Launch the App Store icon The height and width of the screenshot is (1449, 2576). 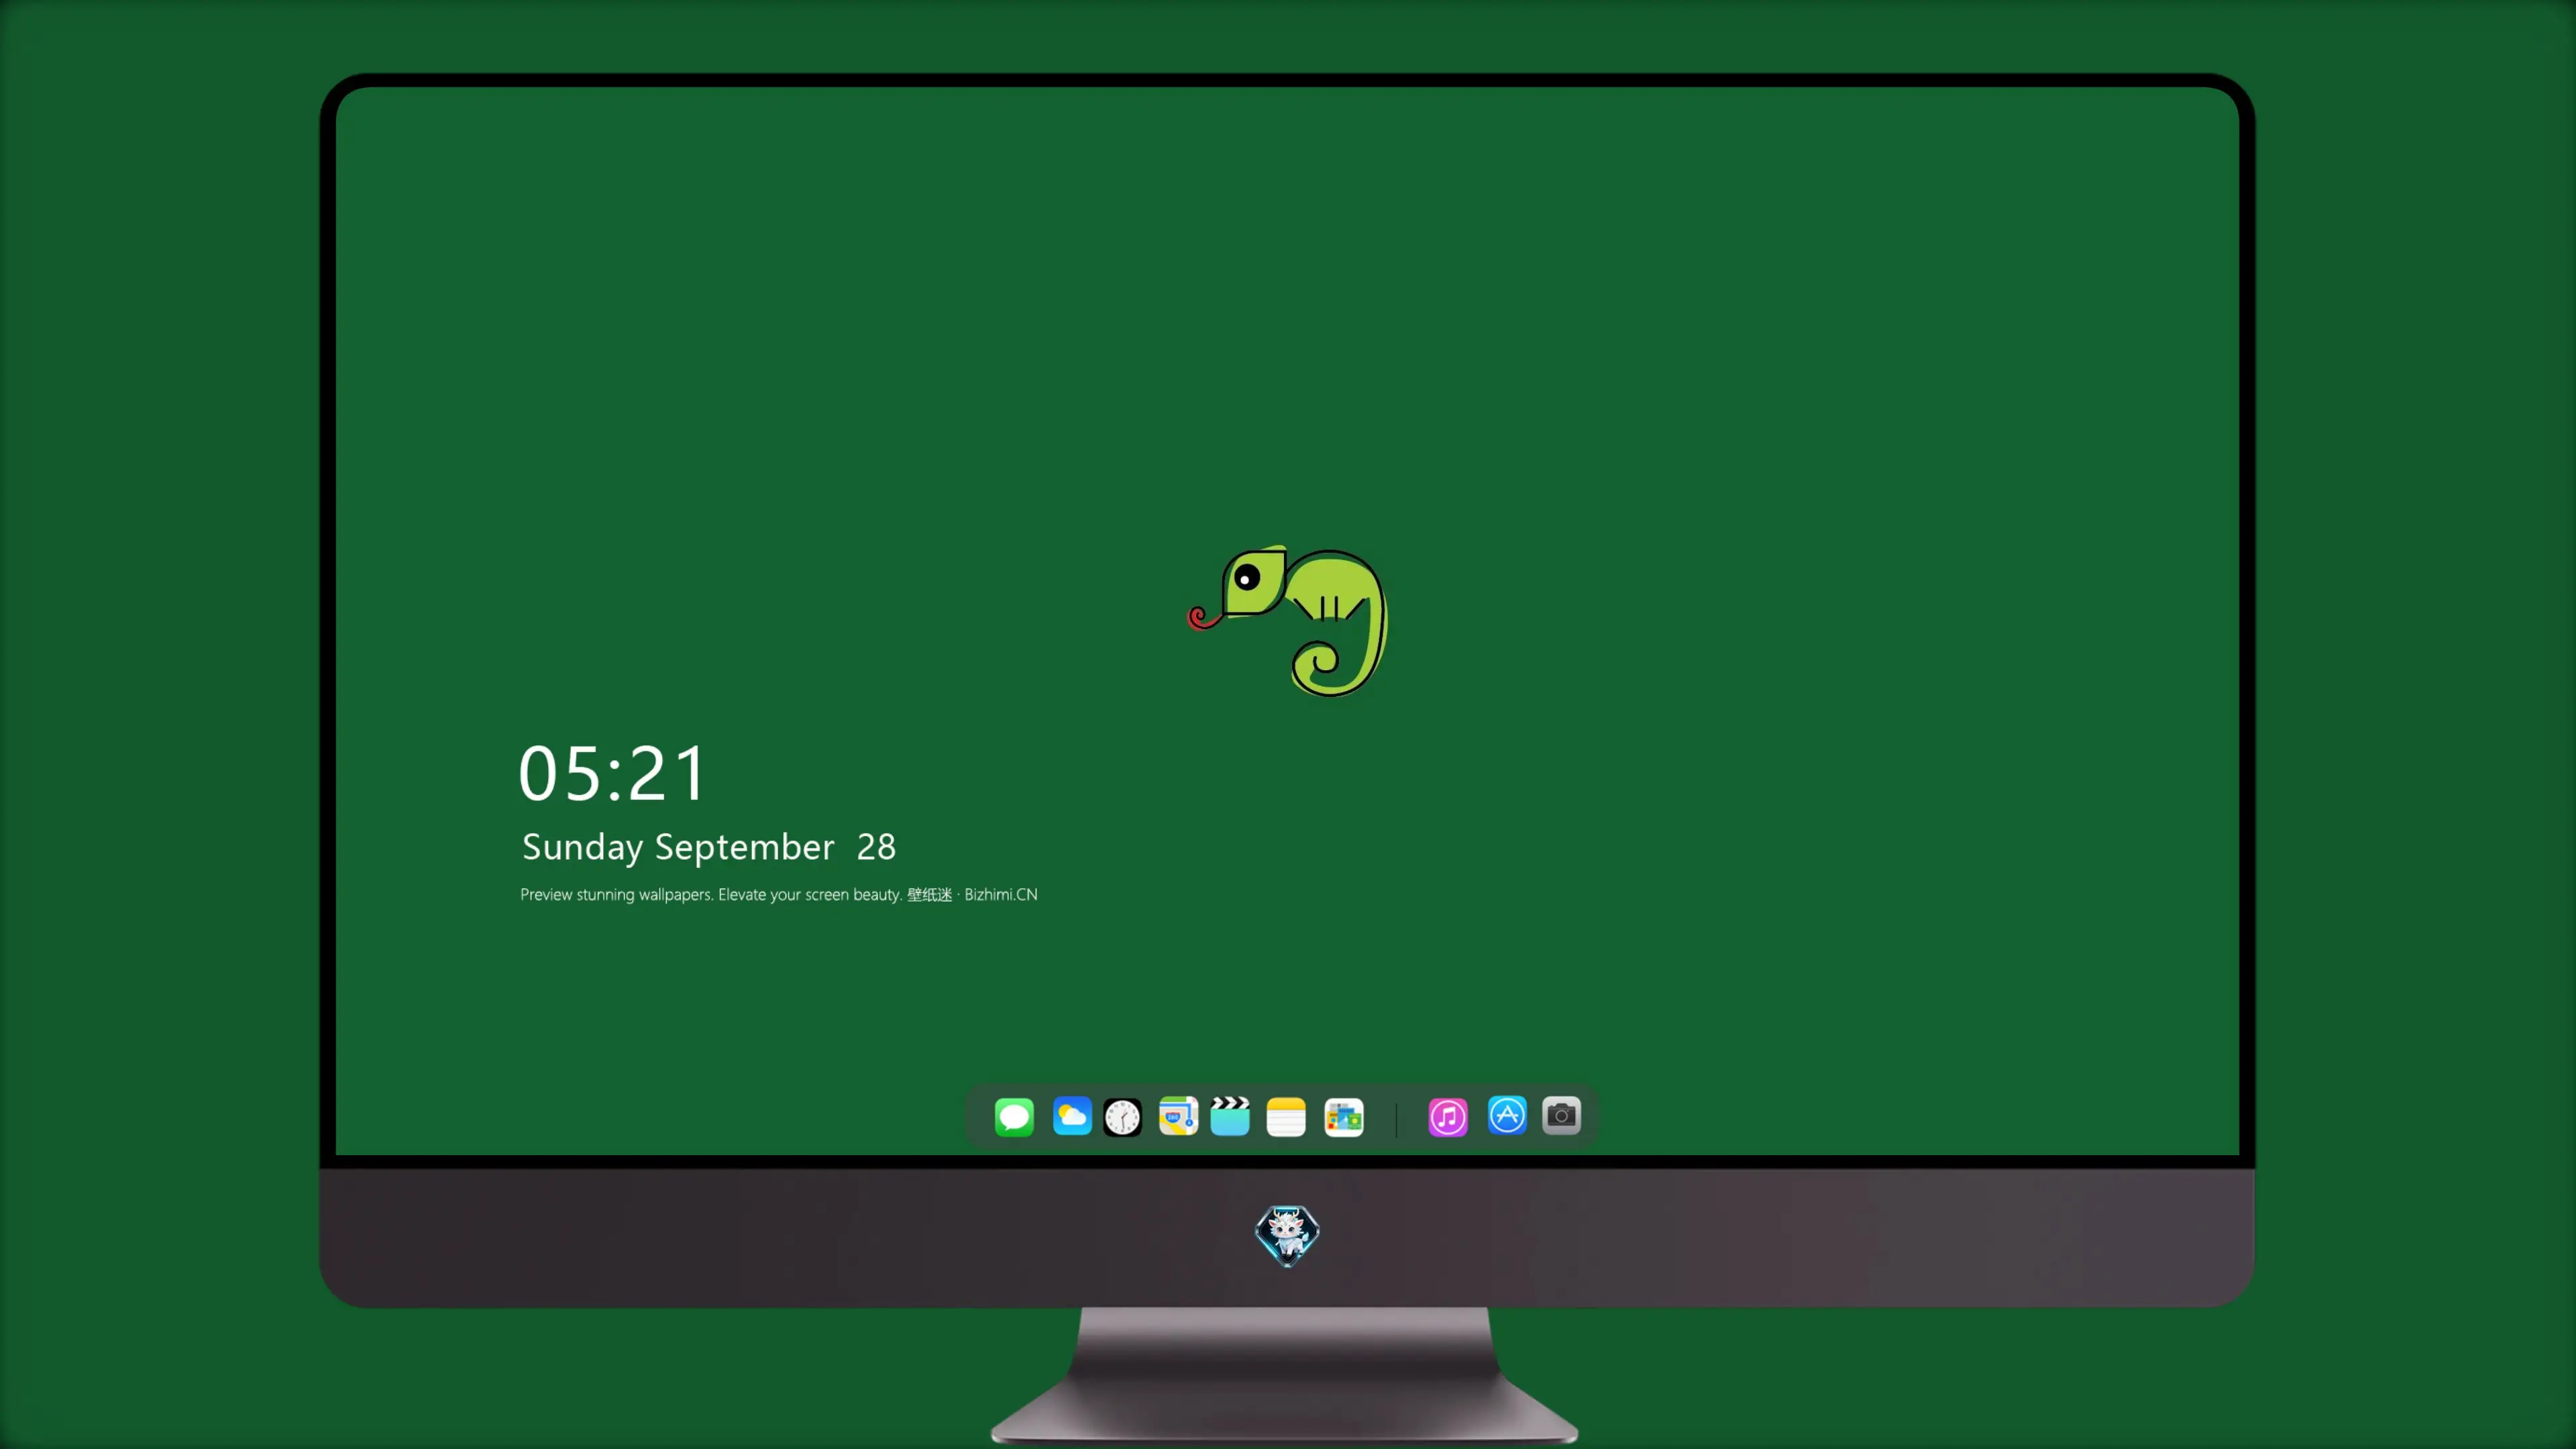coord(1507,1115)
